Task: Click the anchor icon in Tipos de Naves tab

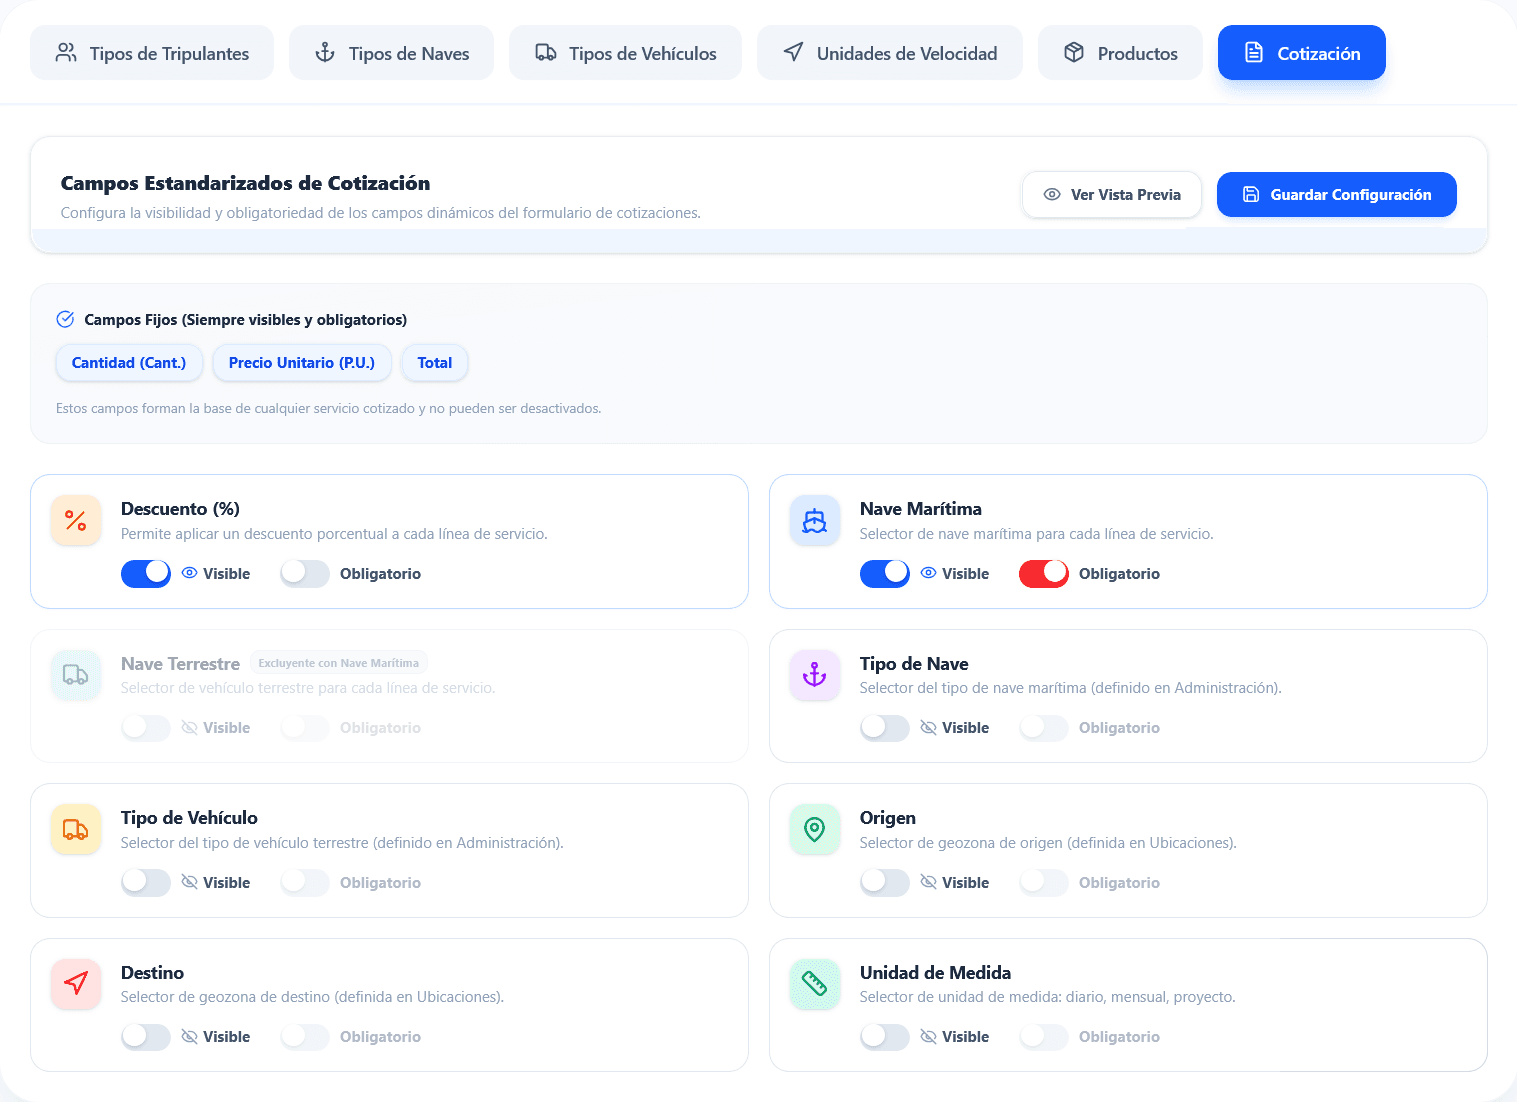Action: 325,53
